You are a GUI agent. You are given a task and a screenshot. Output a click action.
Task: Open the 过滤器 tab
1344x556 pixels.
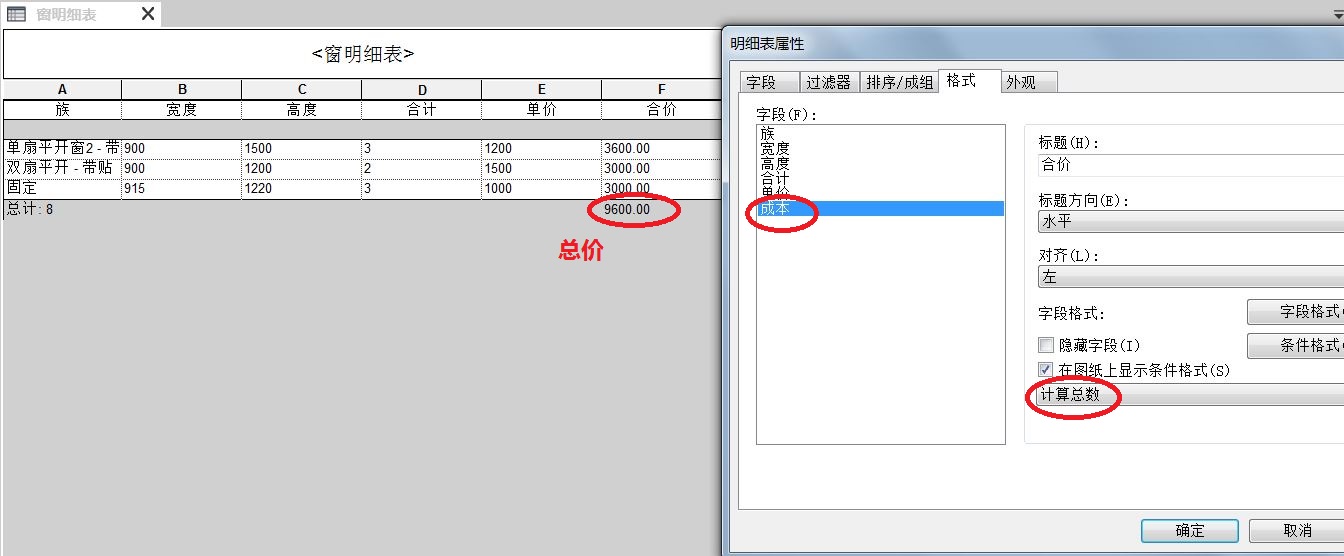(x=829, y=82)
